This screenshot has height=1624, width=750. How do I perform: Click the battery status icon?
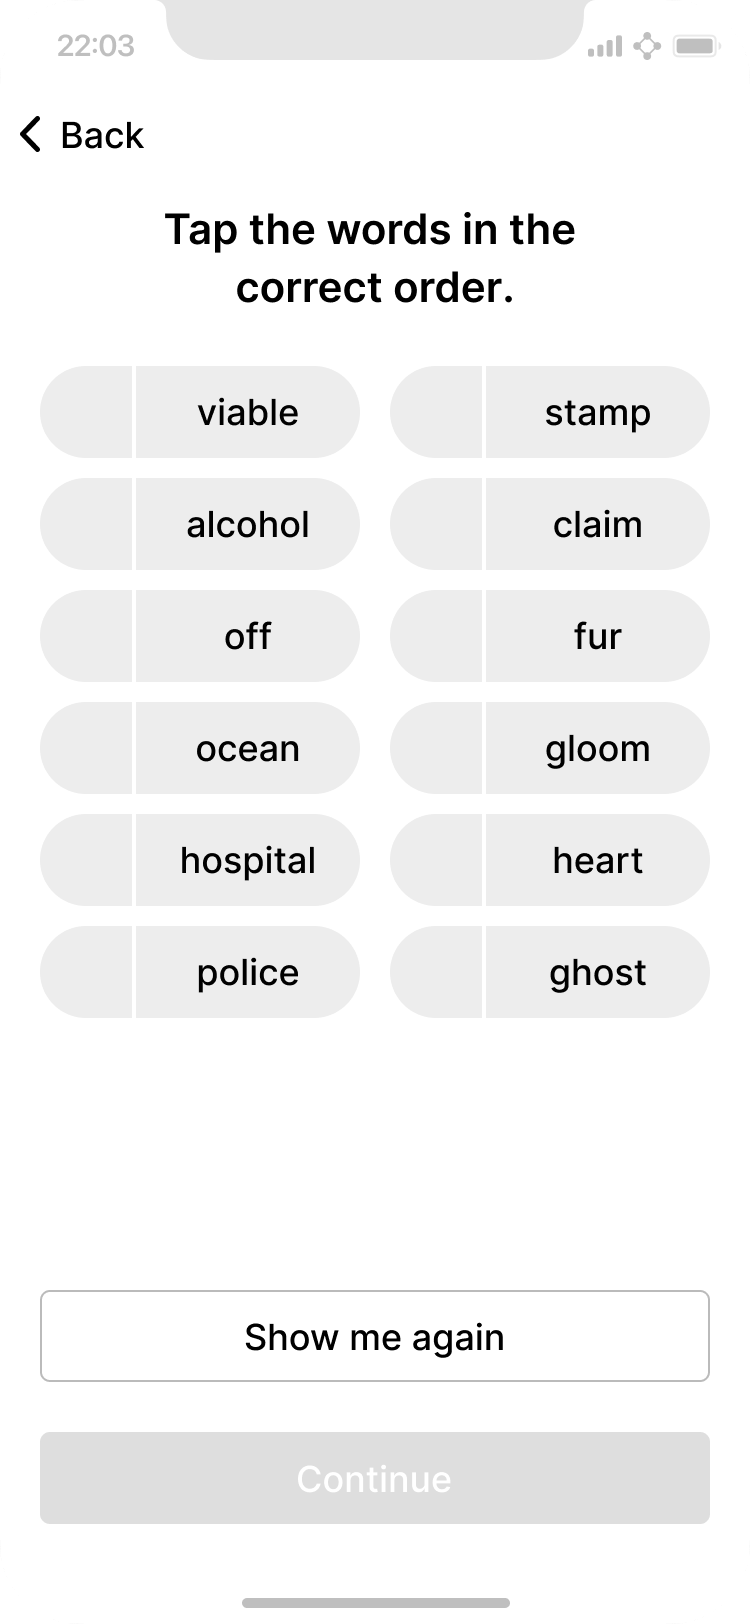(693, 46)
